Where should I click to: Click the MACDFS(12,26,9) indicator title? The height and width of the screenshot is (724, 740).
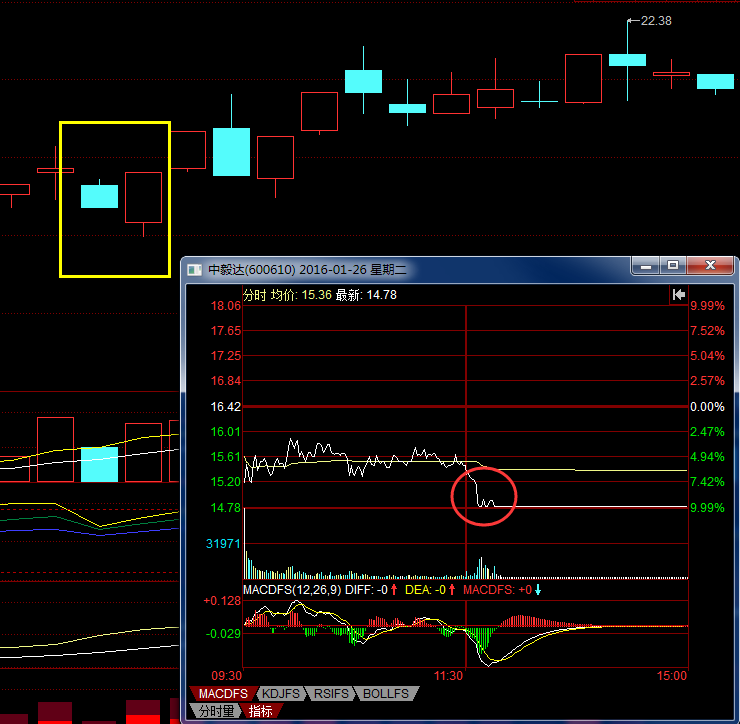click(292, 590)
